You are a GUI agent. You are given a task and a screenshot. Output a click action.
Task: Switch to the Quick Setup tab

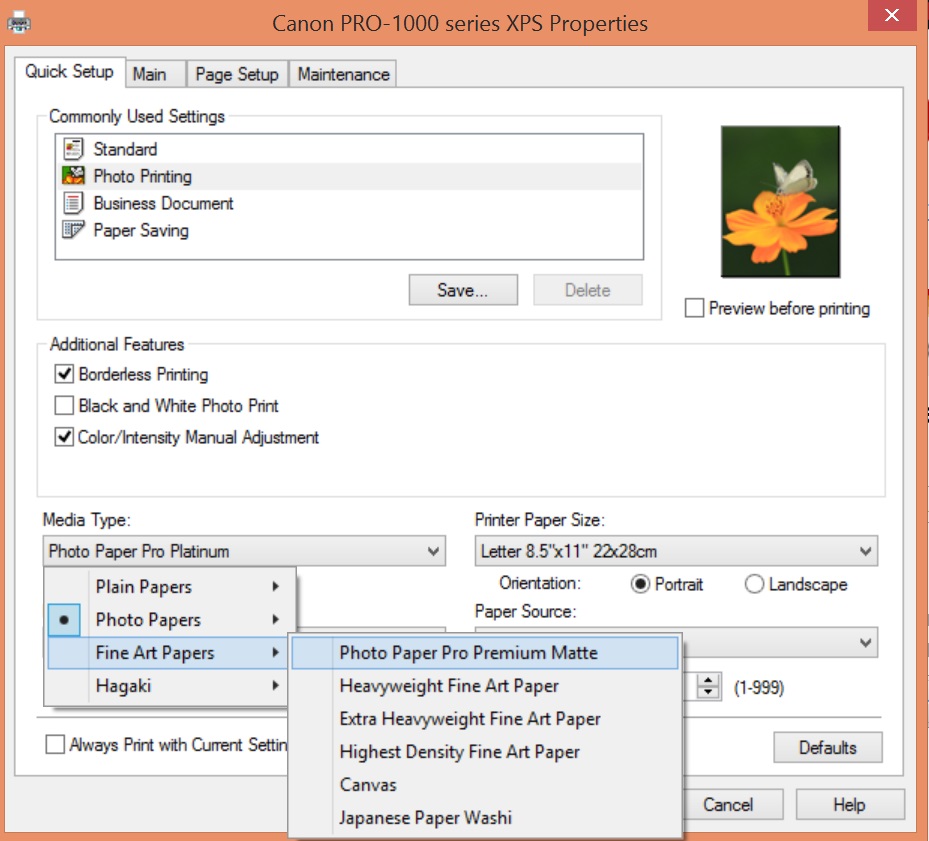point(69,72)
